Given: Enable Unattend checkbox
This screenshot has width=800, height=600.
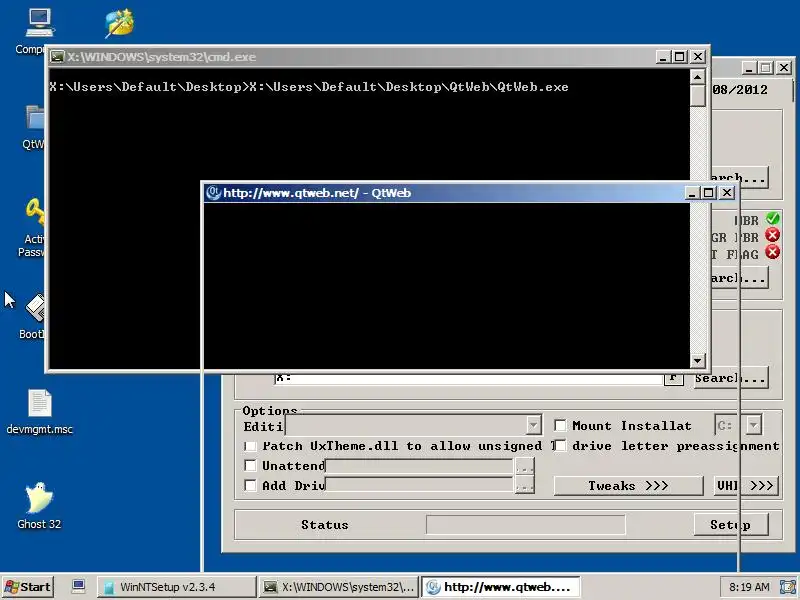Looking at the screenshot, I should pos(250,465).
